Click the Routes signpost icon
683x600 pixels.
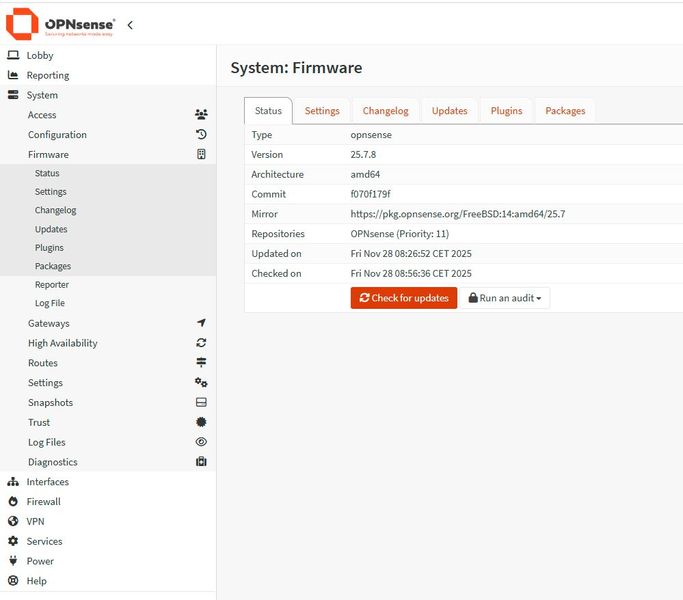(201, 362)
